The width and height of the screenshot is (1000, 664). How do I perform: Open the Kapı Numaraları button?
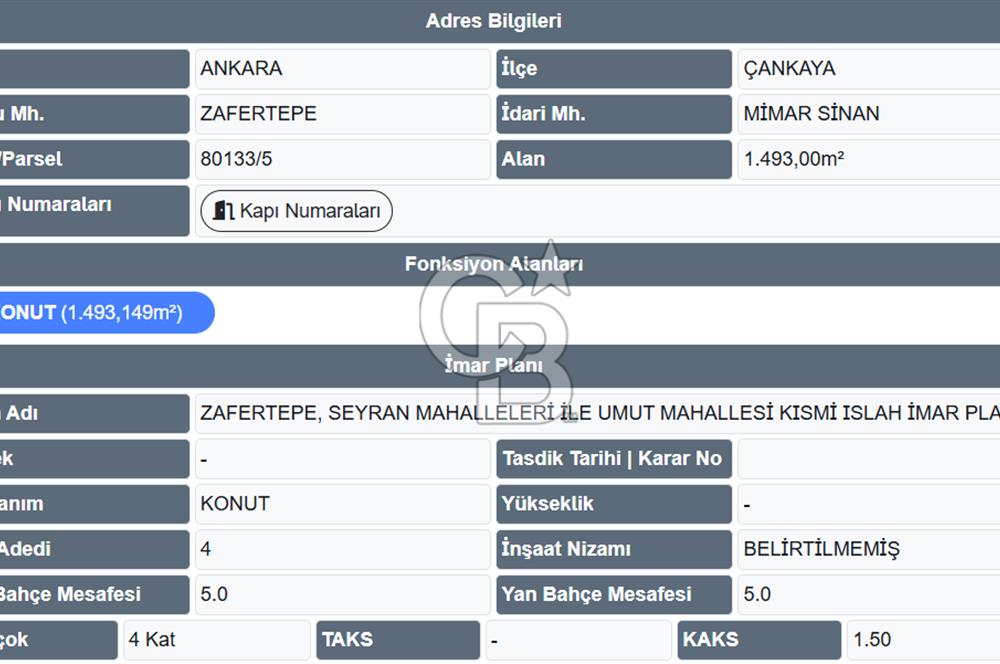click(295, 211)
